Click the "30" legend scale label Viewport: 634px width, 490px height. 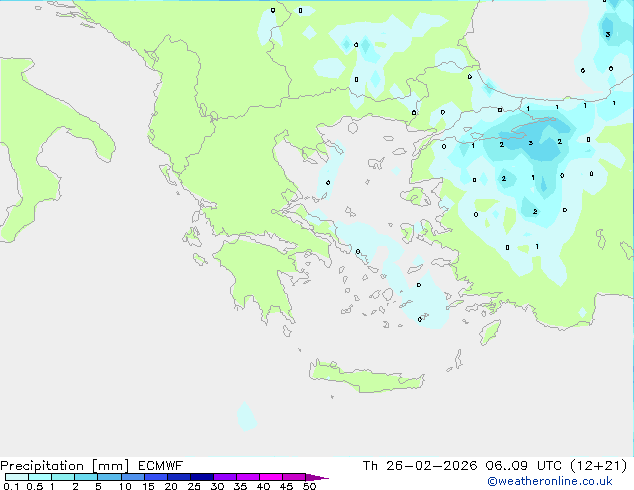(x=217, y=486)
